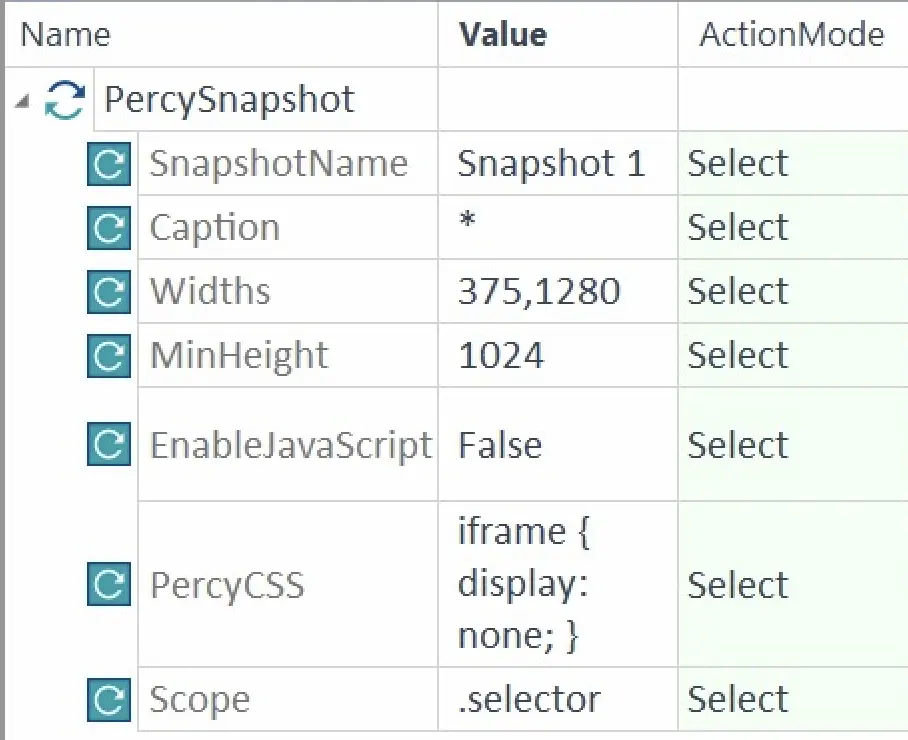Open the ActionMode Select dropdown for PercyCSS

[x=738, y=585]
